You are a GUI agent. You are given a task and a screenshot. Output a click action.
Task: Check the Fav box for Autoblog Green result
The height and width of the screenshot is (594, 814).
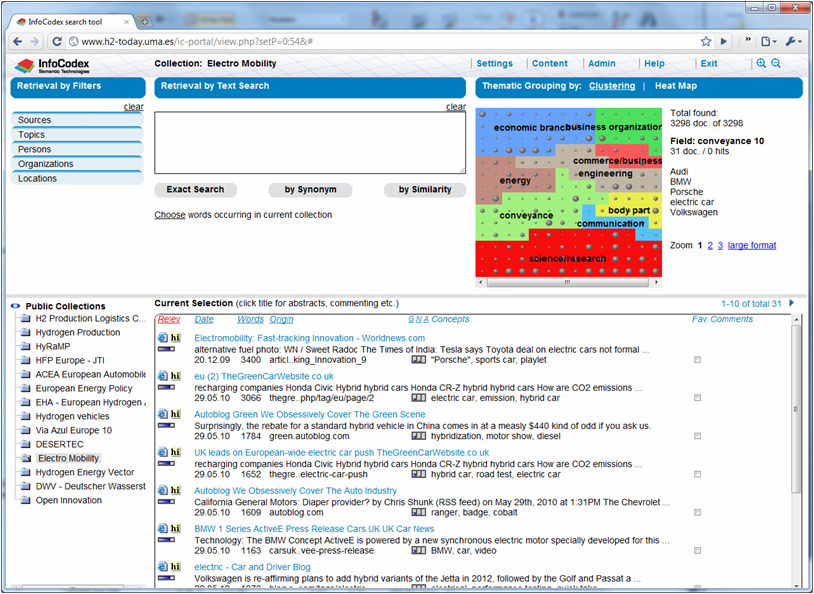tap(697, 436)
